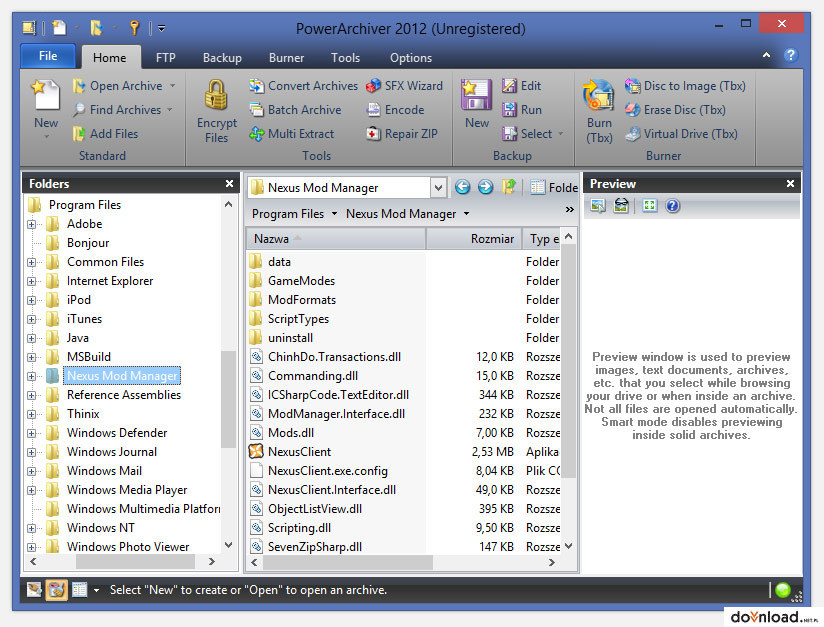Create New backup in Backup group

(477, 104)
